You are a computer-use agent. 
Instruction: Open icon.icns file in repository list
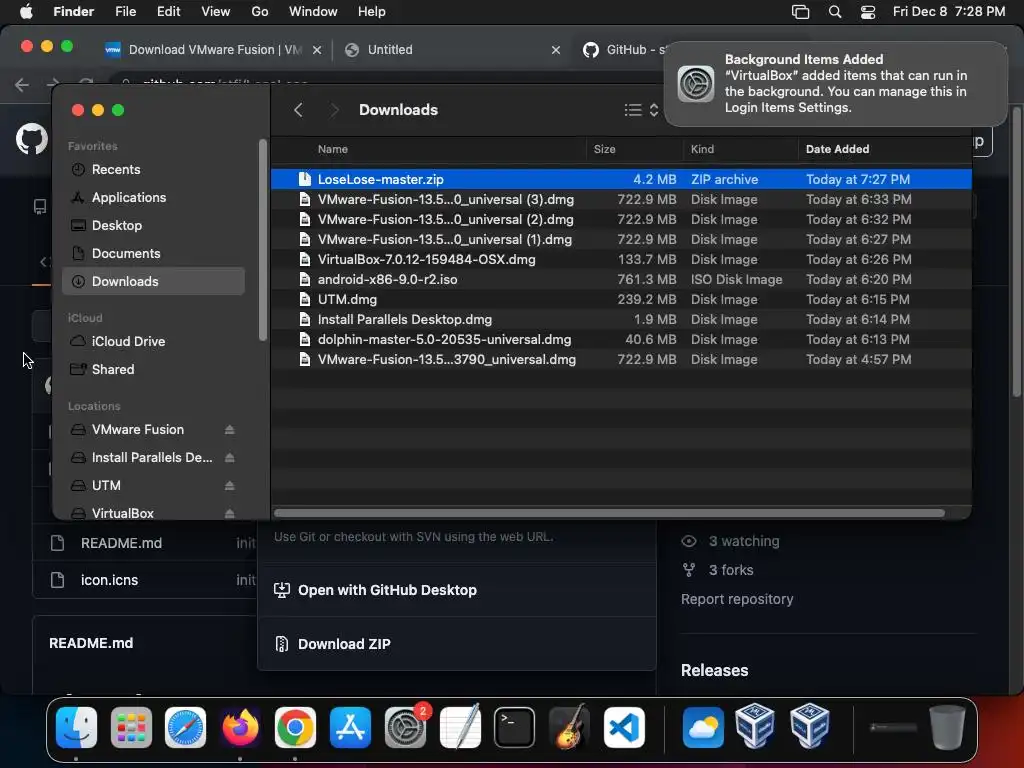click(x=109, y=580)
